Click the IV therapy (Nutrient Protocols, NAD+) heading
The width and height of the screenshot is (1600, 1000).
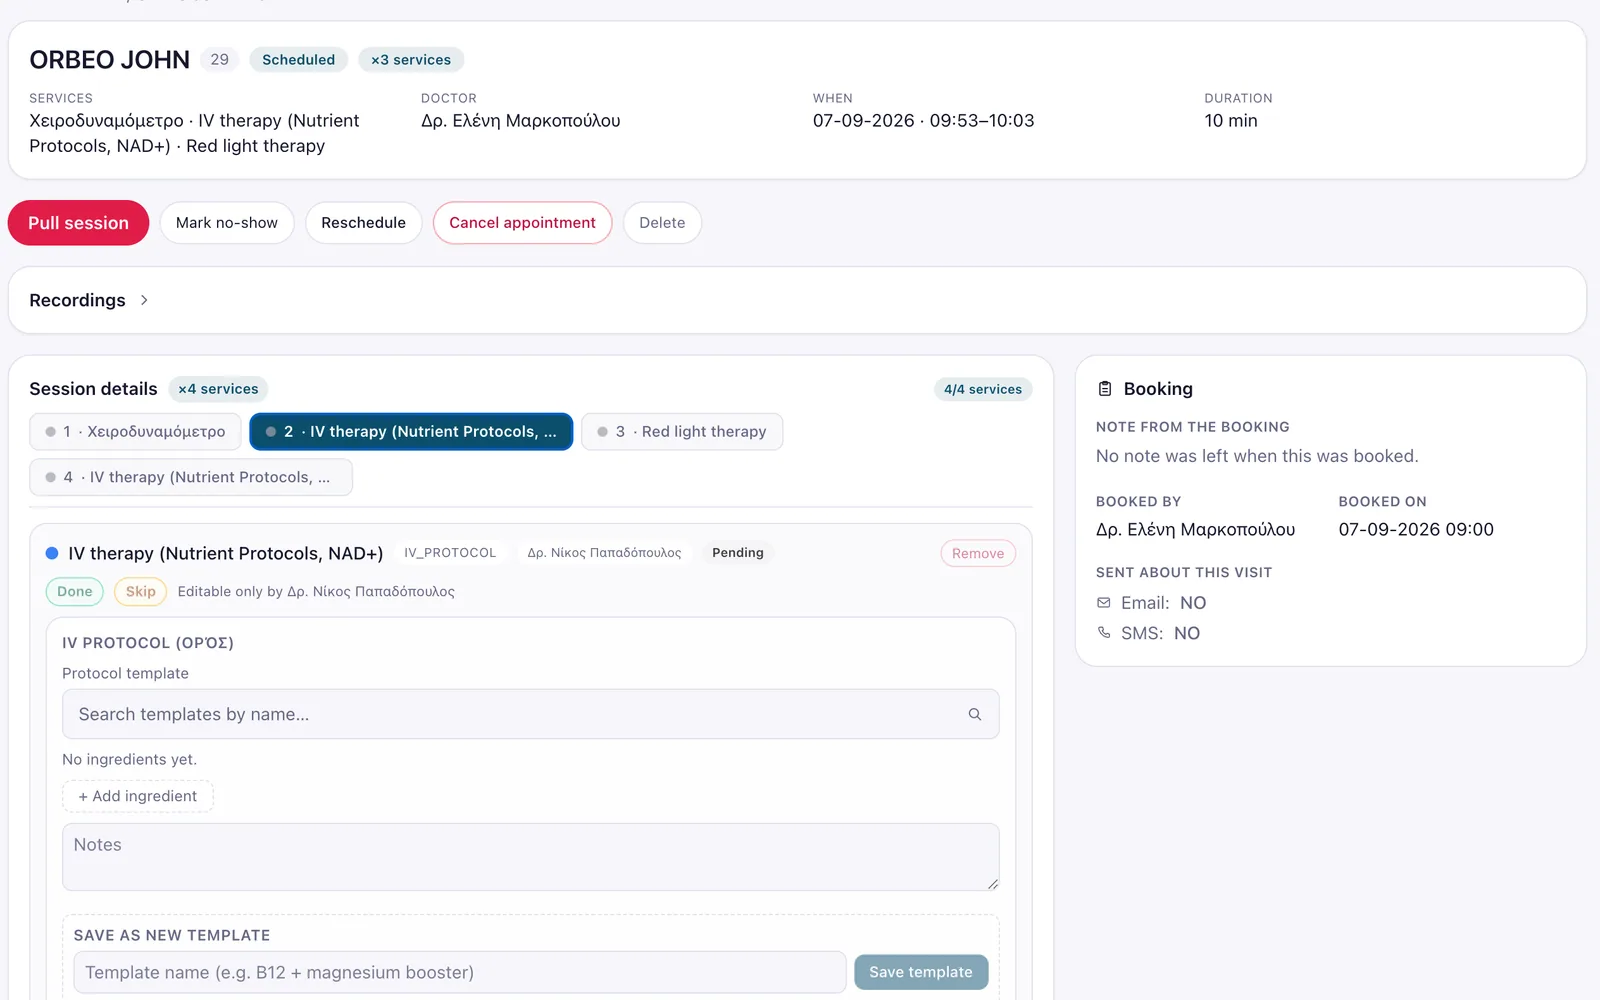[x=226, y=553]
